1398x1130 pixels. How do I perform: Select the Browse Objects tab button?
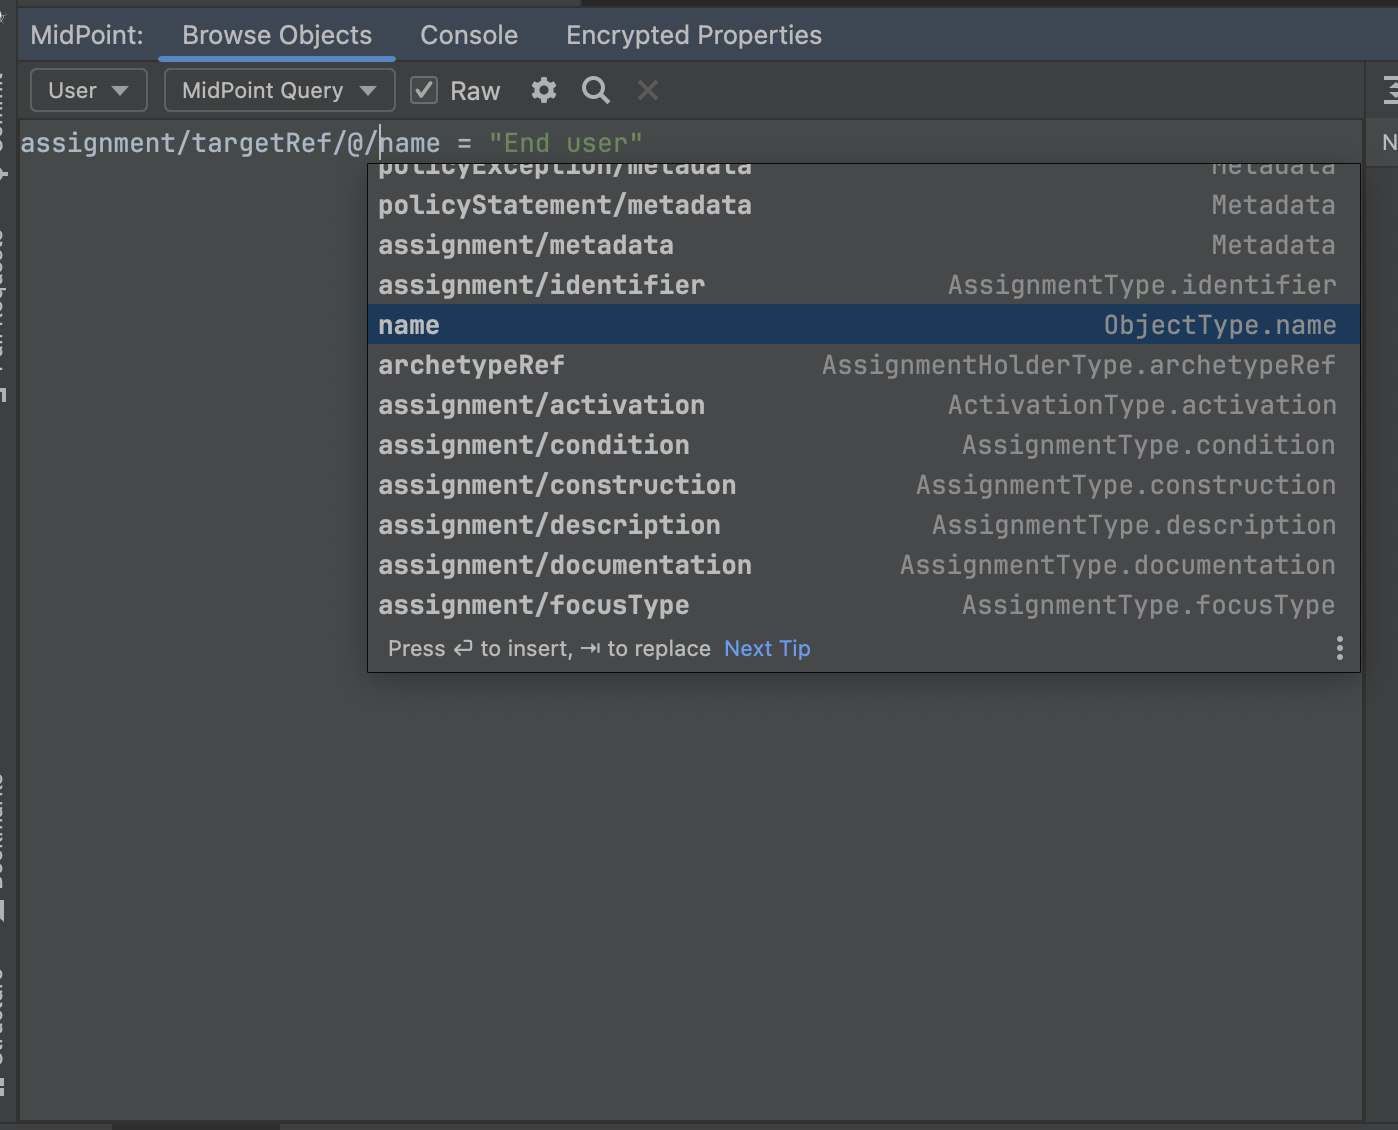click(x=276, y=34)
